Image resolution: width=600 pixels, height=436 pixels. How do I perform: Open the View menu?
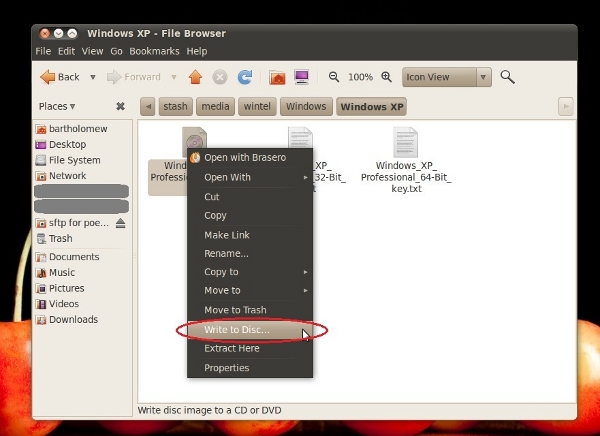point(92,51)
